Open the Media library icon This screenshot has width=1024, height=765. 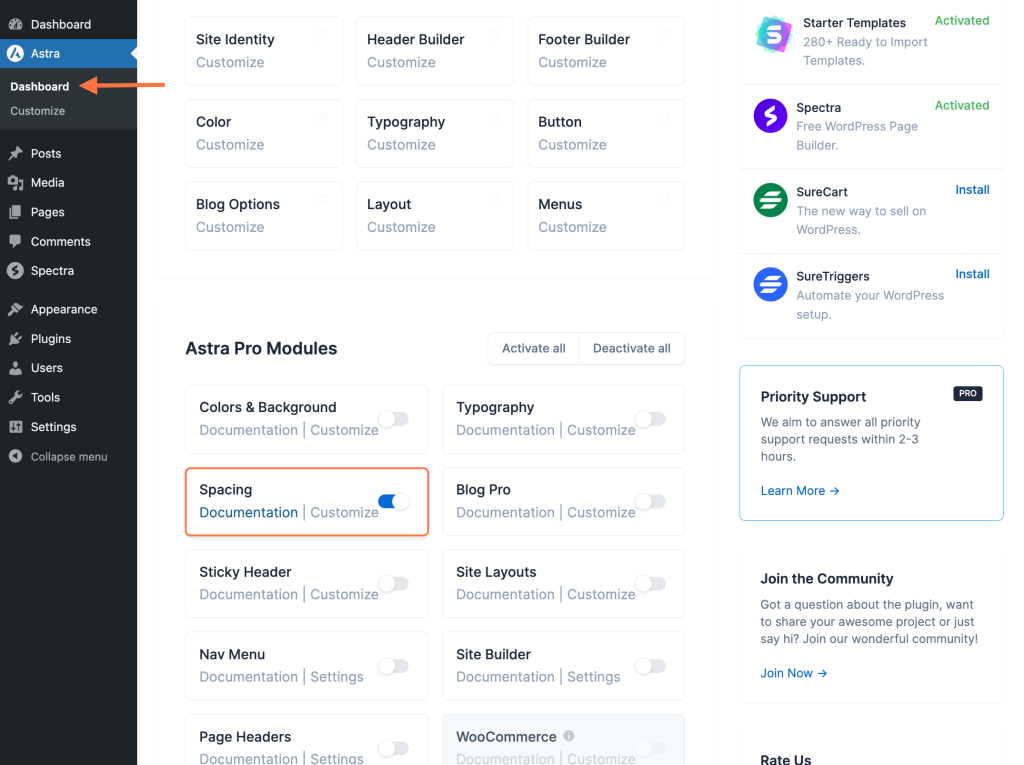point(16,182)
